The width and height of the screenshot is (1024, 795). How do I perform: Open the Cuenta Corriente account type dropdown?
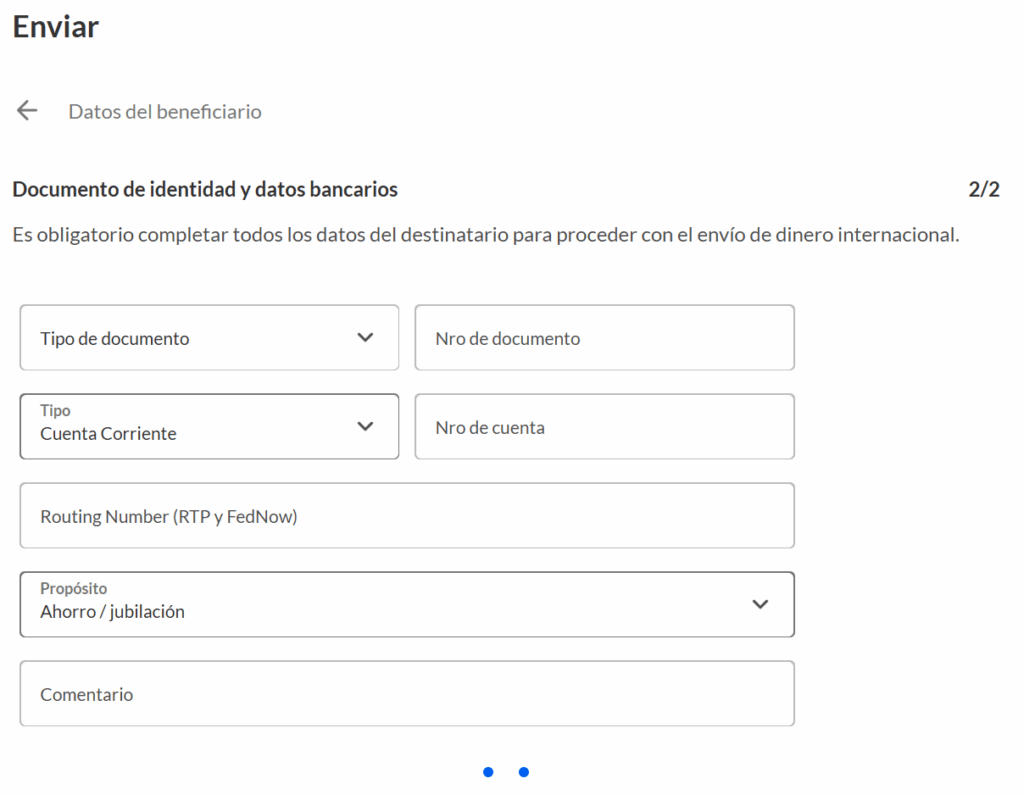(190, 428)
